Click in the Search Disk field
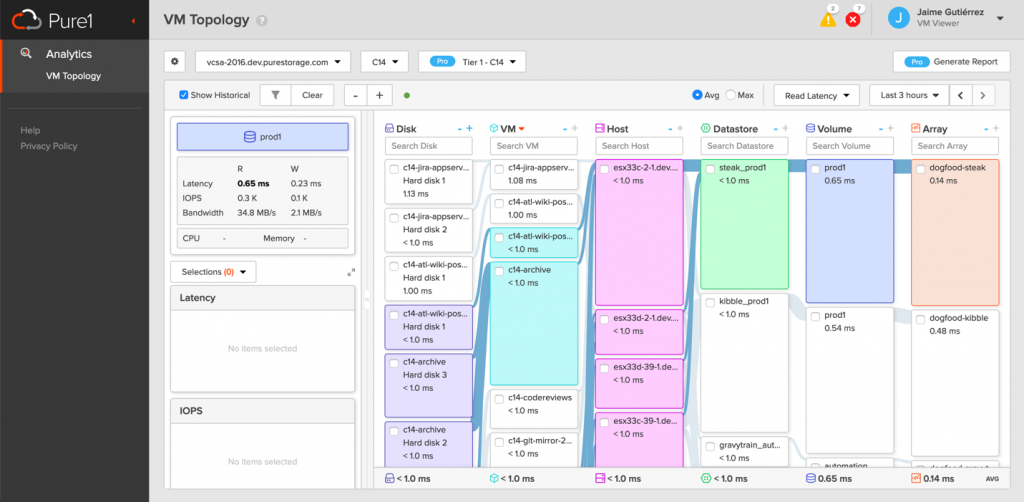The width and height of the screenshot is (1024, 502). 428,146
